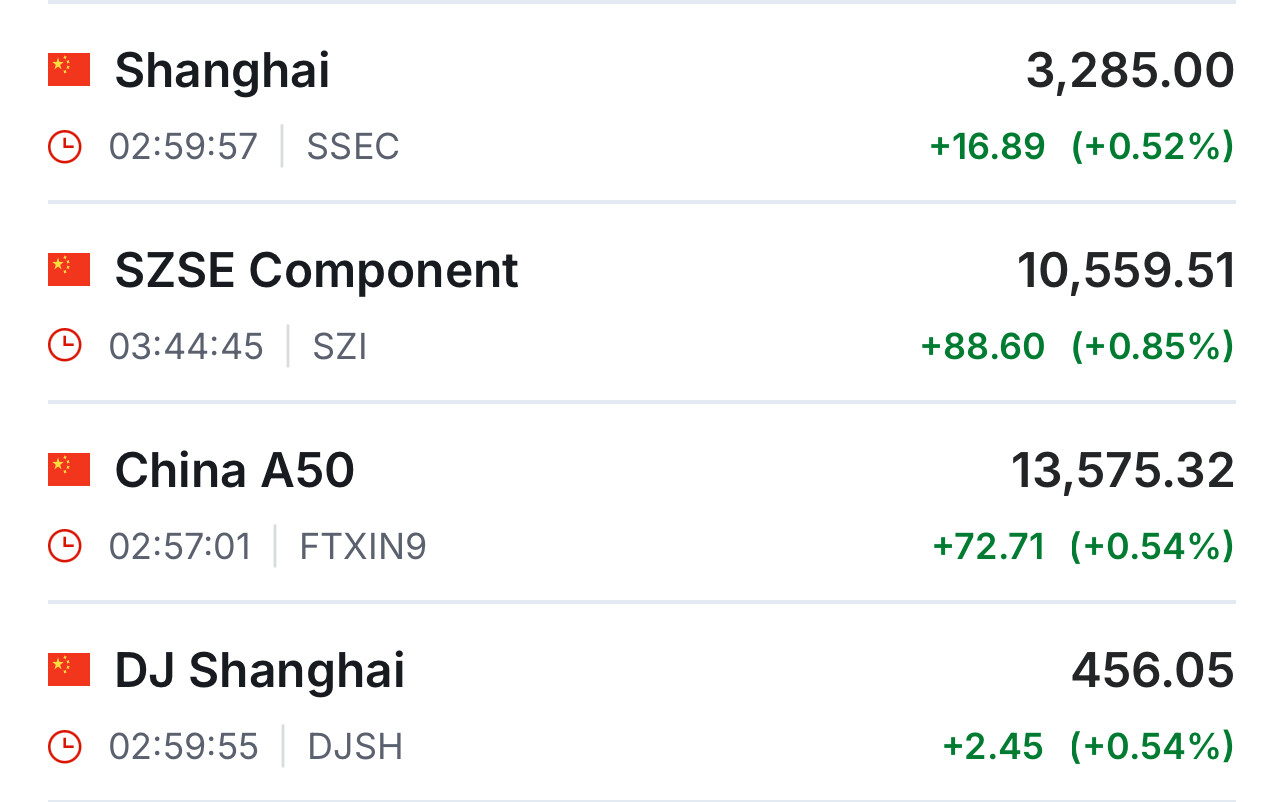
Task: Click the flag icon next to DJ Shanghai
Action: 69,670
